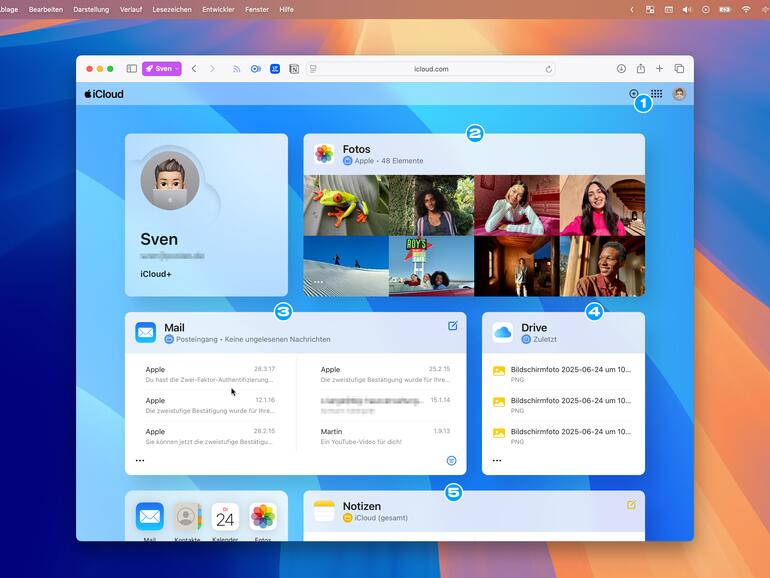The height and width of the screenshot is (578, 770).
Task: Open the Hilfe menu
Action: click(286, 9)
